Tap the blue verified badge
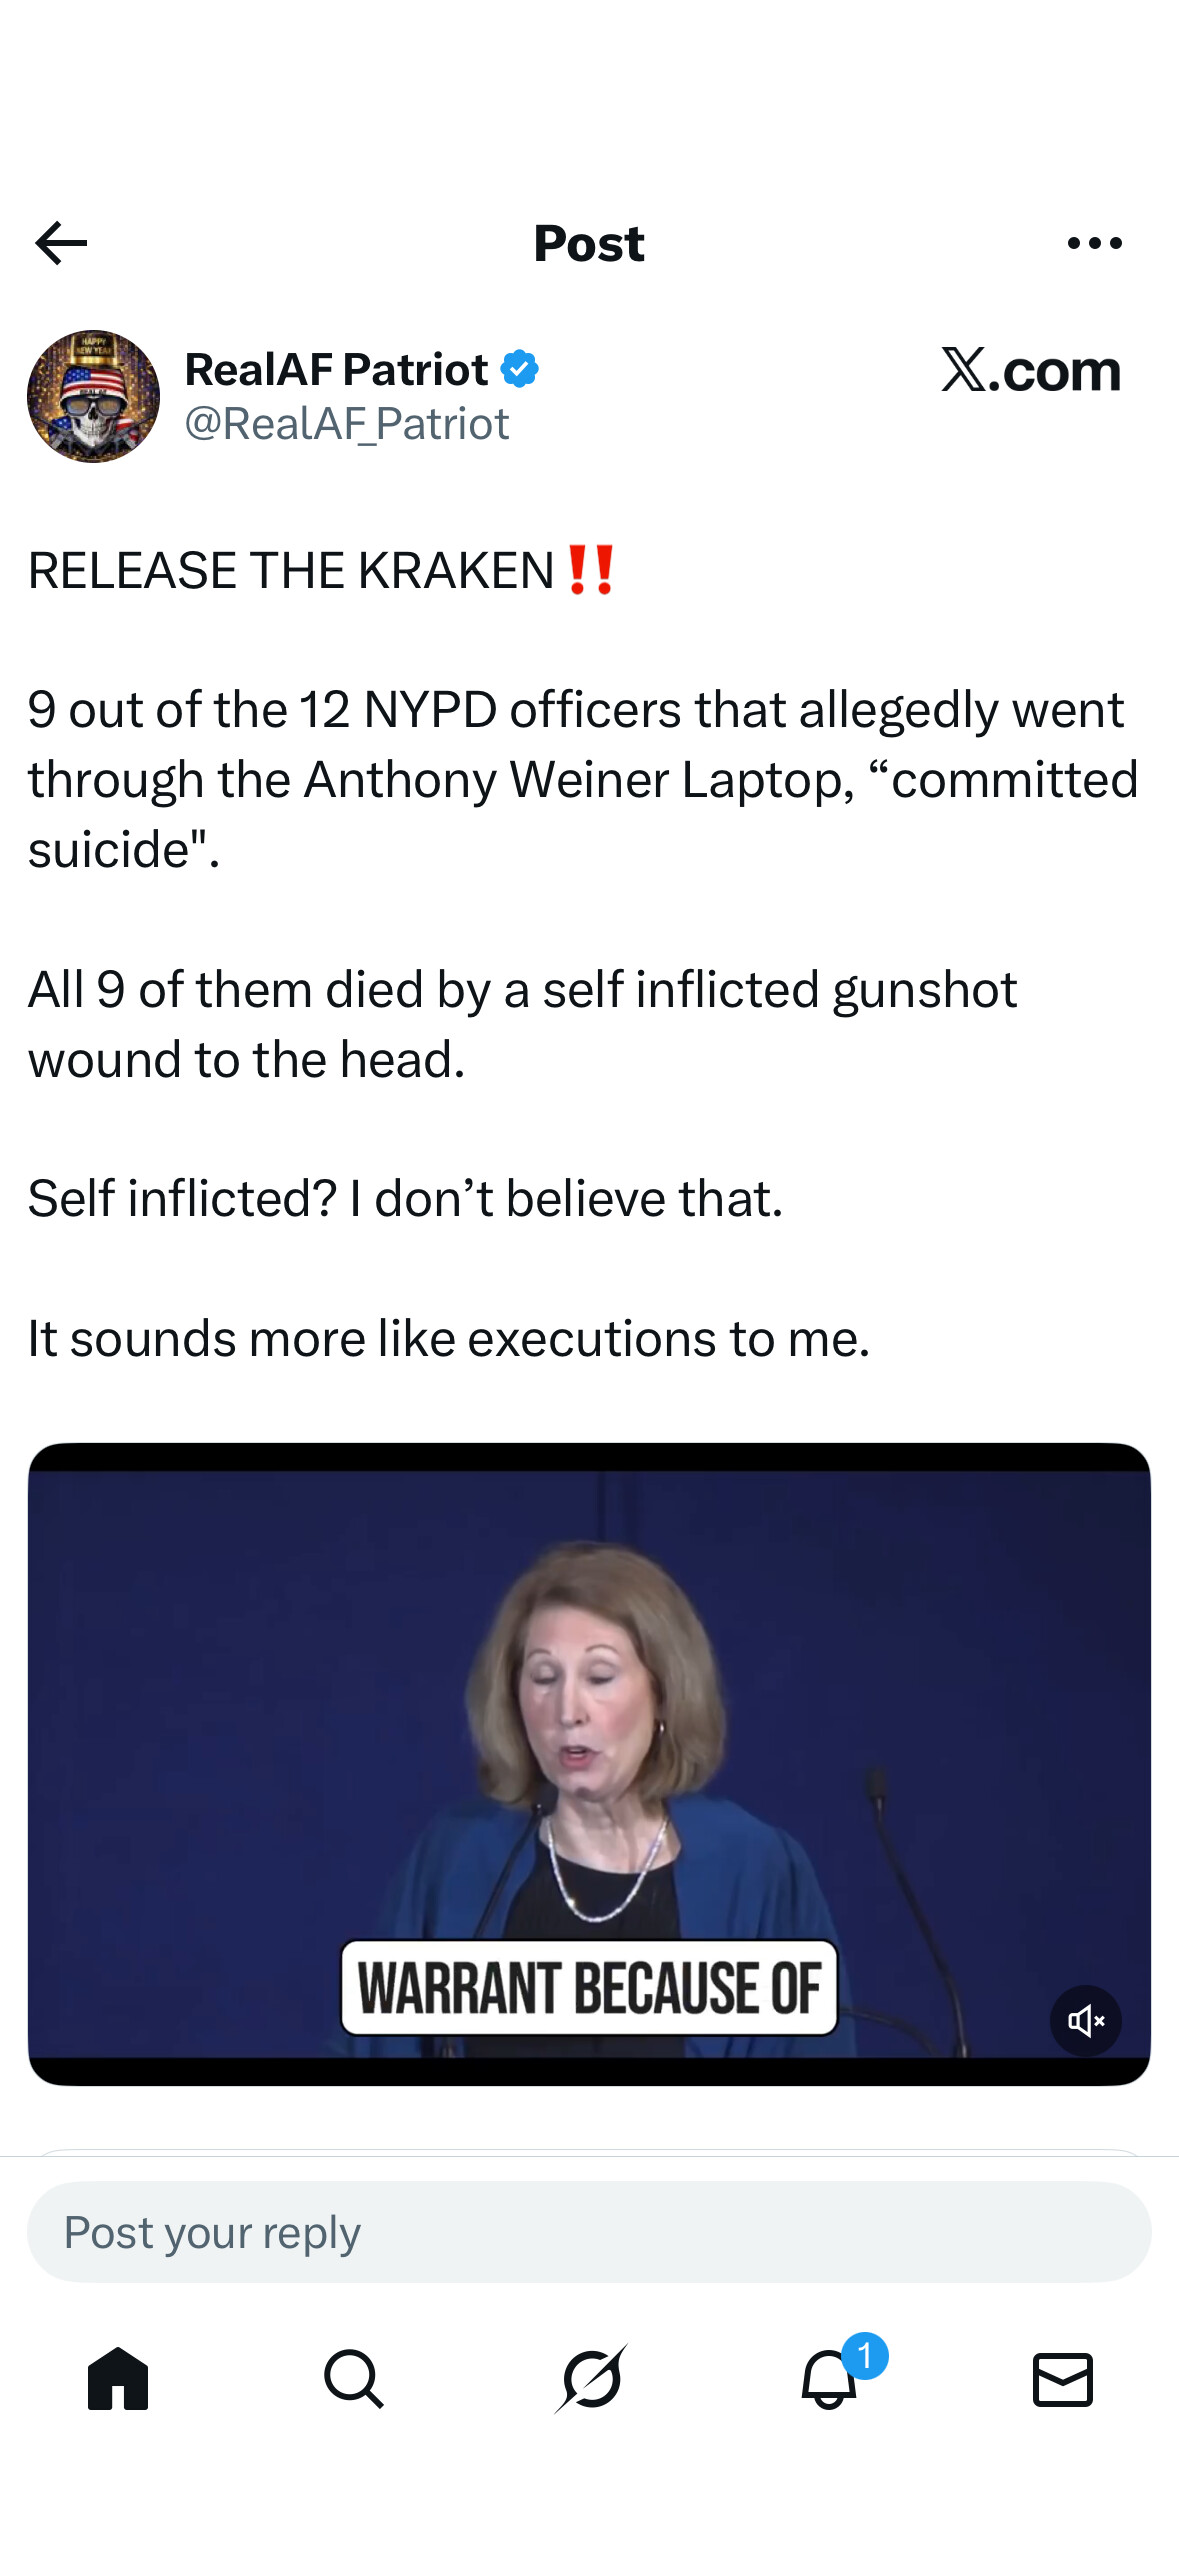Image resolution: width=1179 pixels, height=2556 pixels. click(520, 370)
